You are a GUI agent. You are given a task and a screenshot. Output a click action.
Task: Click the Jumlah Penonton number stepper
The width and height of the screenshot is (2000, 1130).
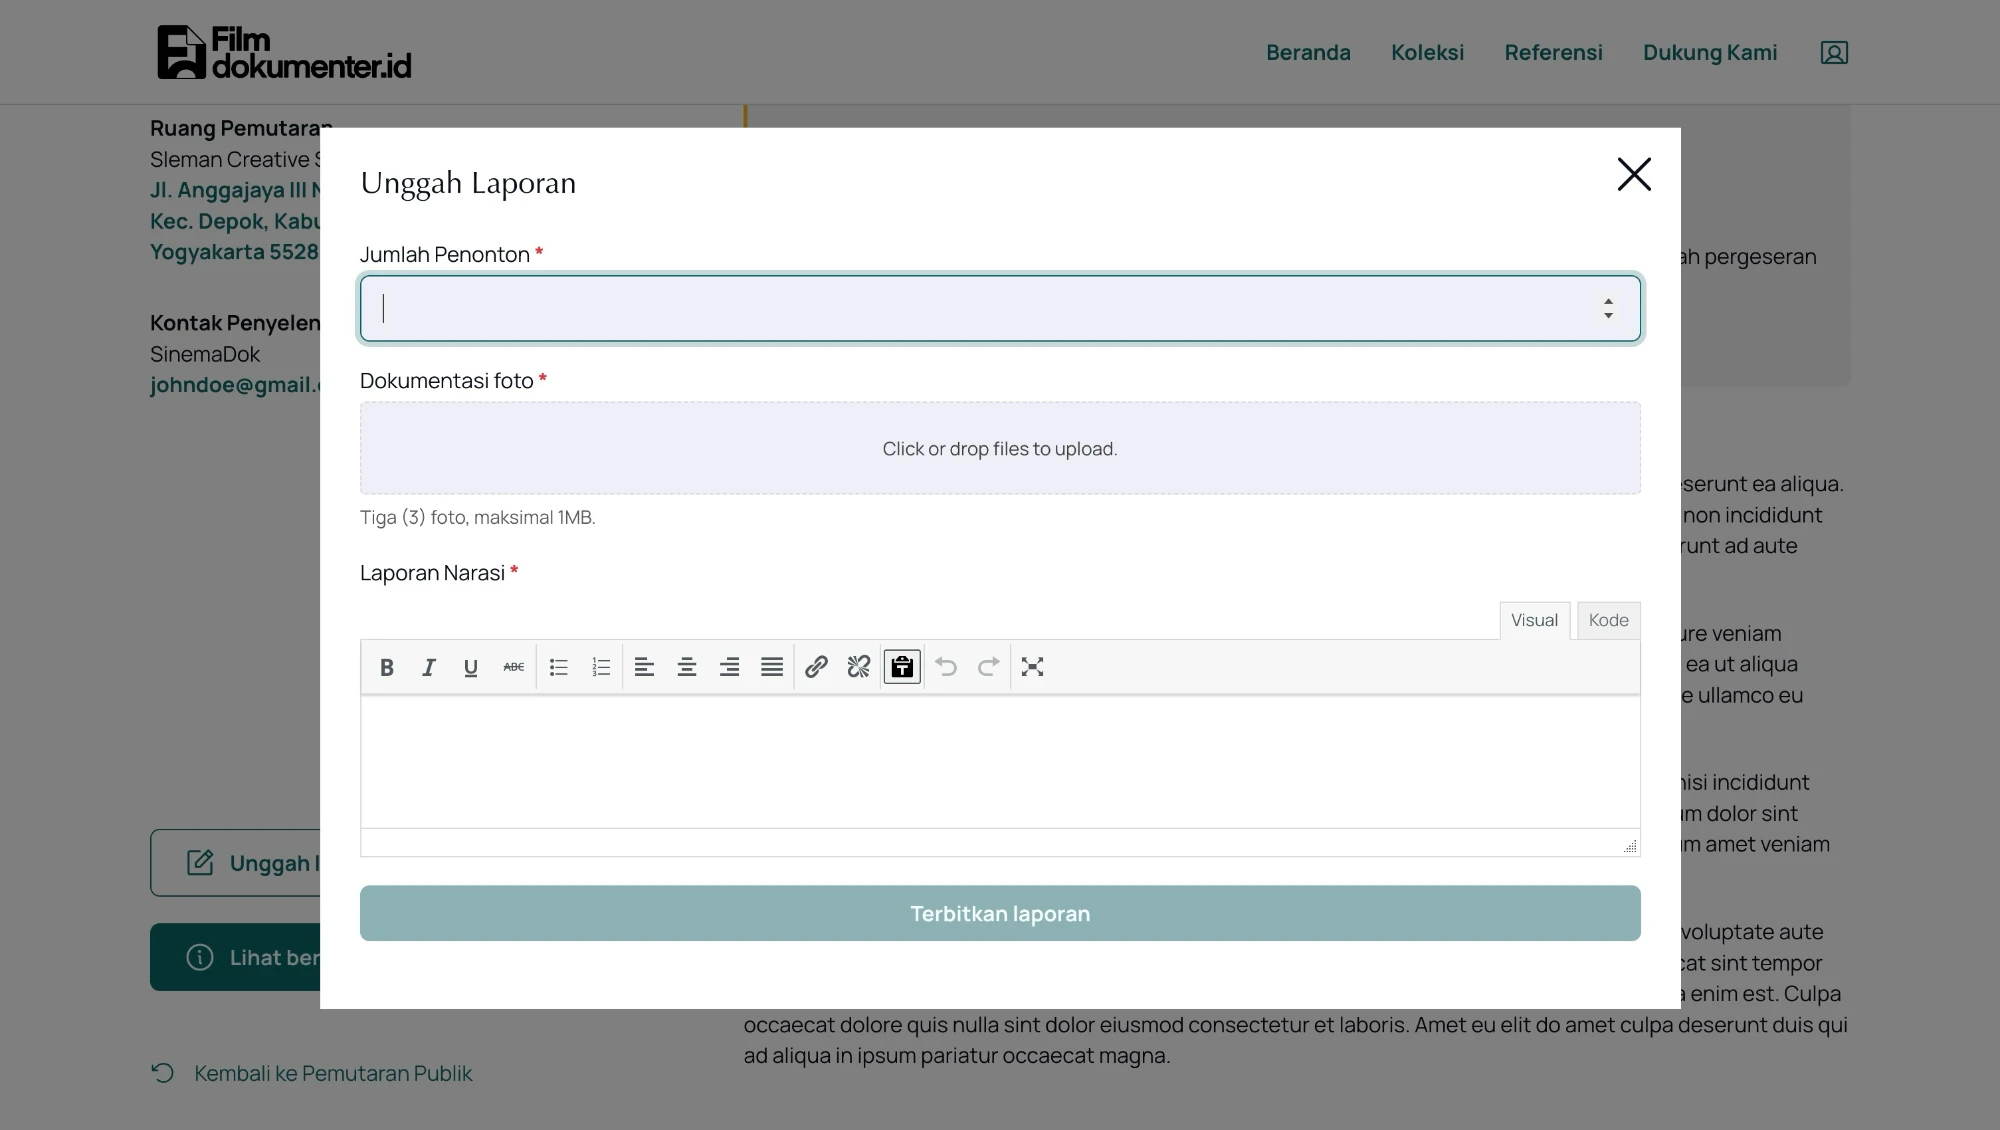(1608, 308)
